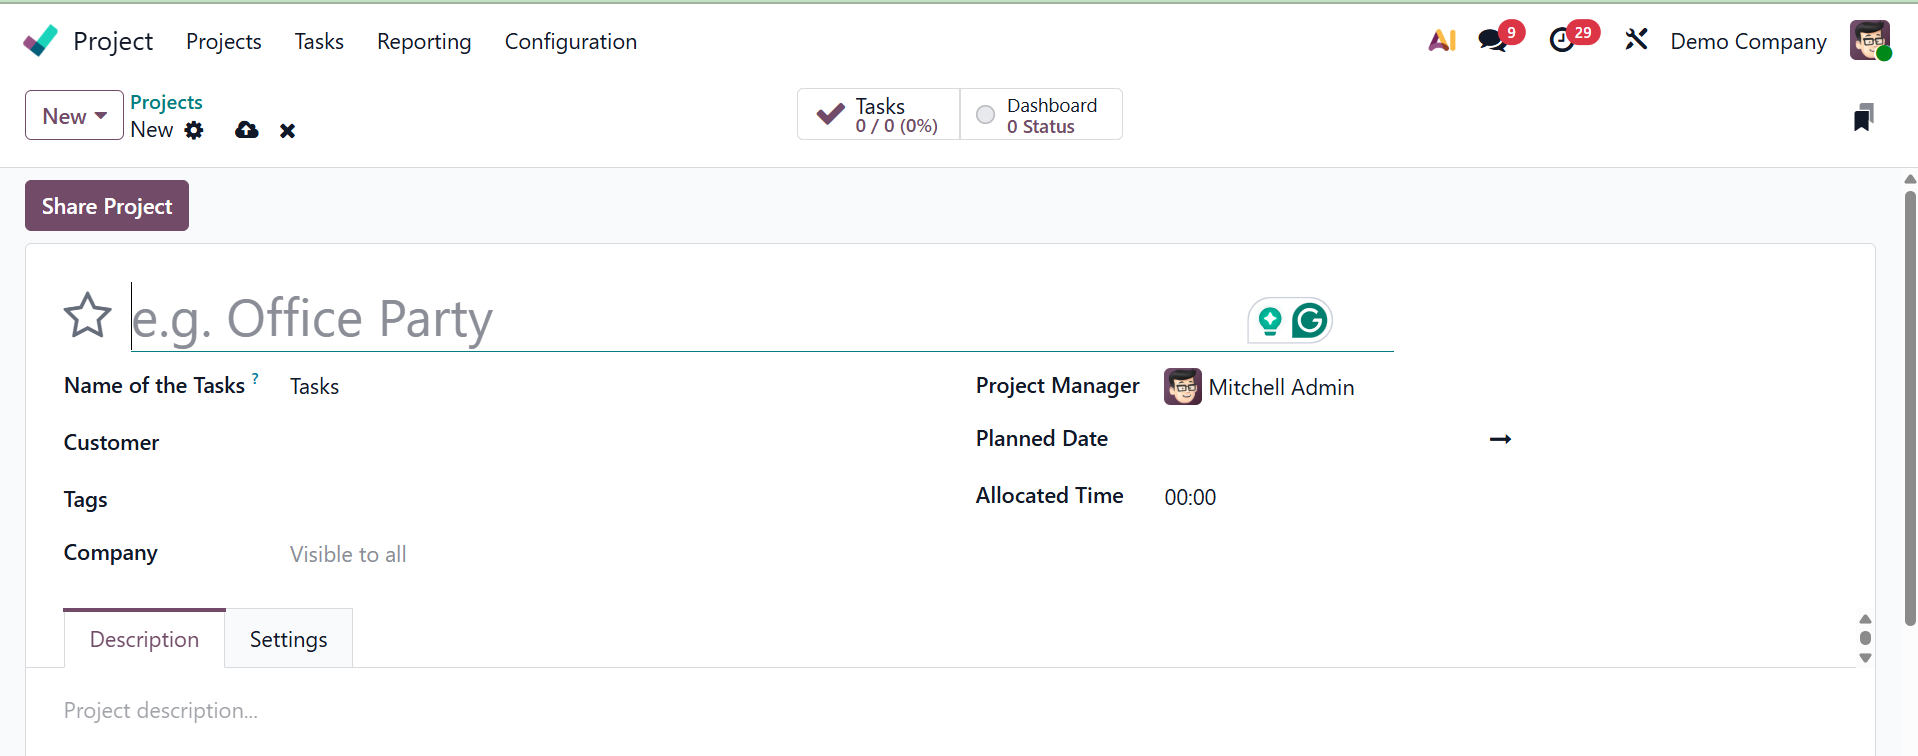Click the page vertical scrollbar
This screenshot has height=756, width=1918.
(x=1910, y=400)
